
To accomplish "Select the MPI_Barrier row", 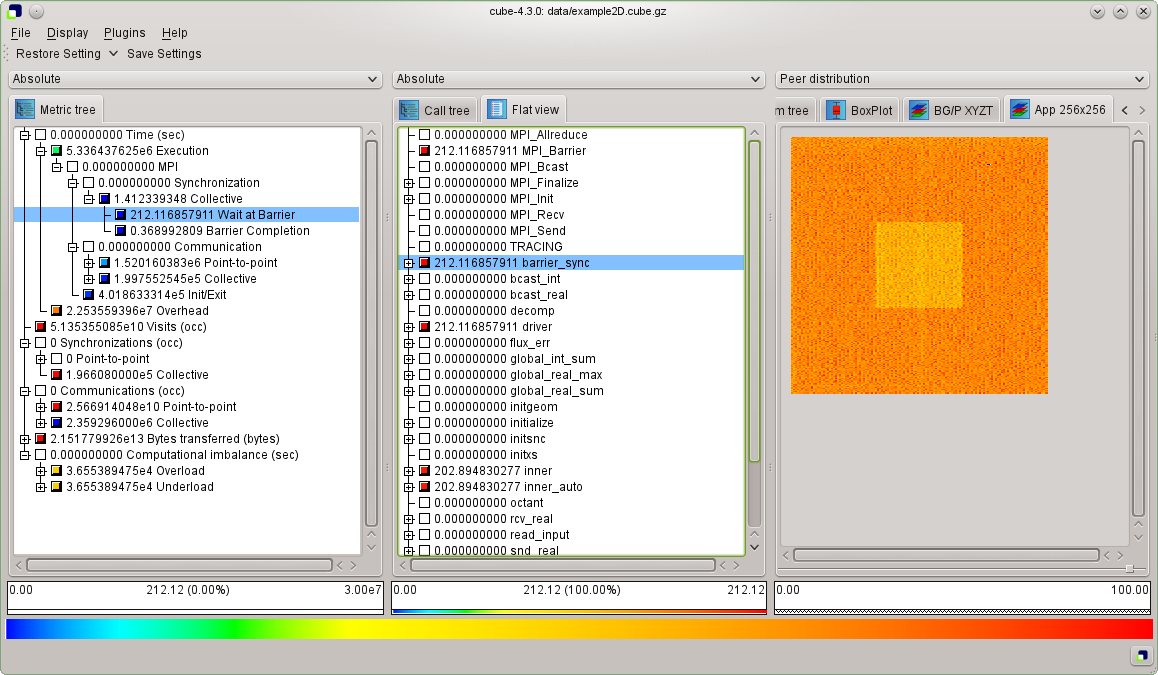I will pyautogui.click(x=510, y=151).
